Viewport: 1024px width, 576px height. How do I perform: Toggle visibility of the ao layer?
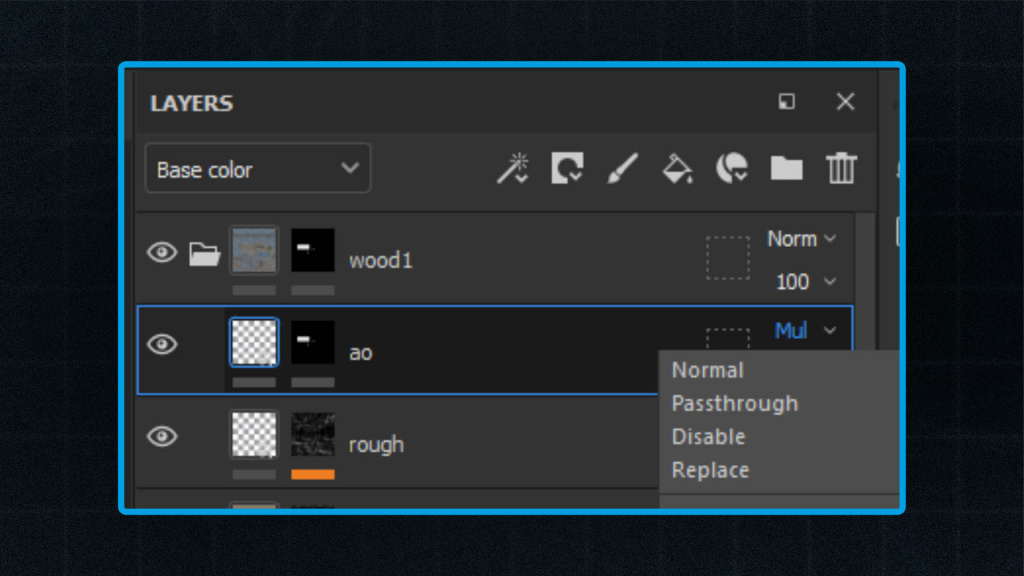(x=162, y=344)
